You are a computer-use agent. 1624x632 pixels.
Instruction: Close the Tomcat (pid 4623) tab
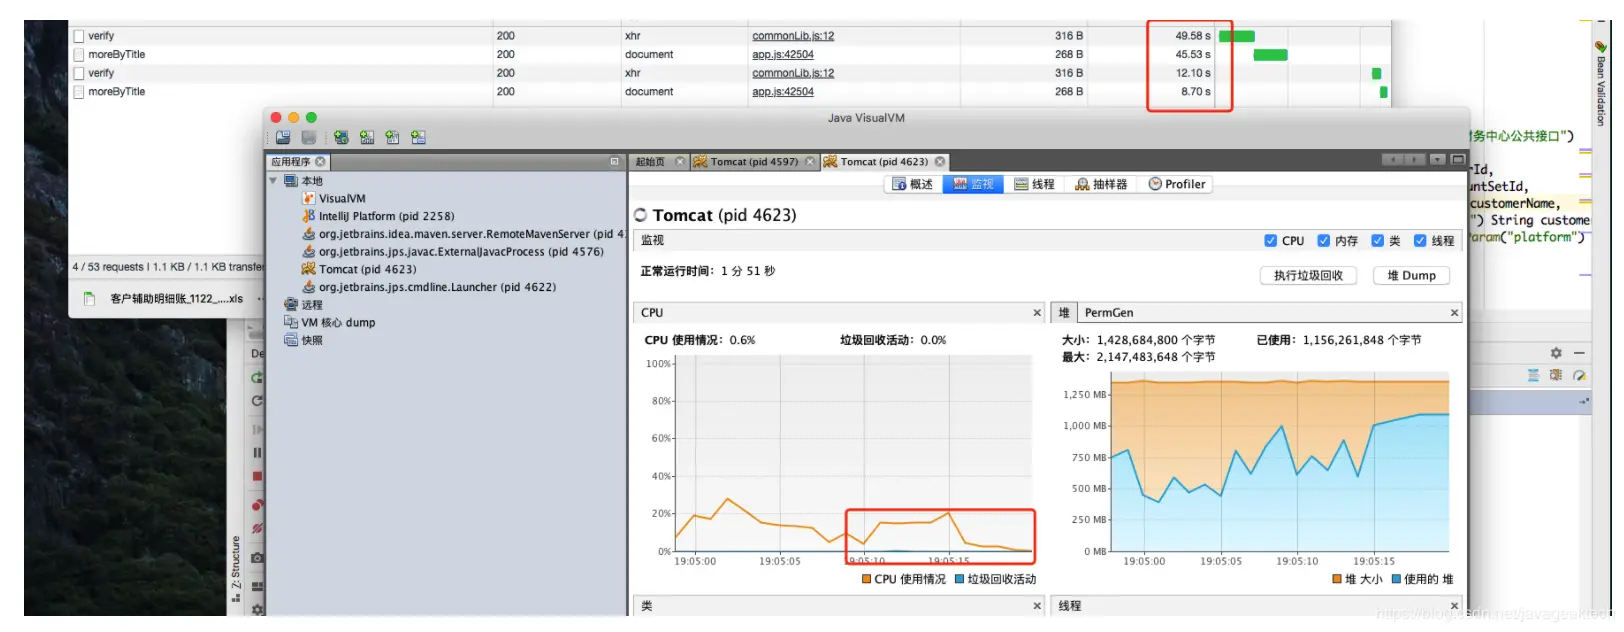coord(940,161)
